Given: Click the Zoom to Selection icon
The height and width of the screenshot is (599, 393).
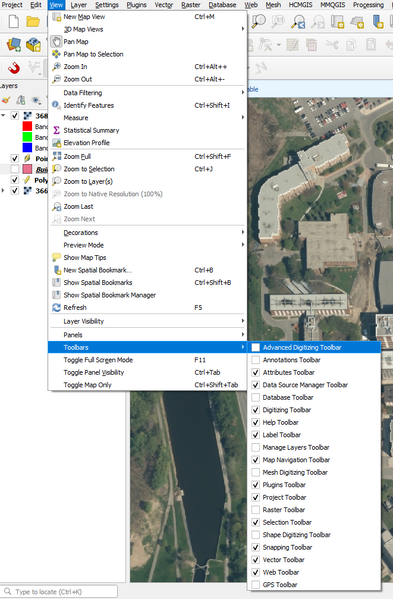Looking at the screenshot, I should tap(56, 169).
